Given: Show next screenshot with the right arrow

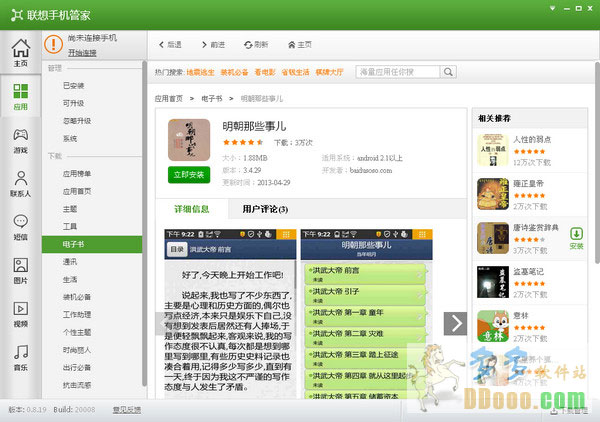Looking at the screenshot, I should click(455, 323).
